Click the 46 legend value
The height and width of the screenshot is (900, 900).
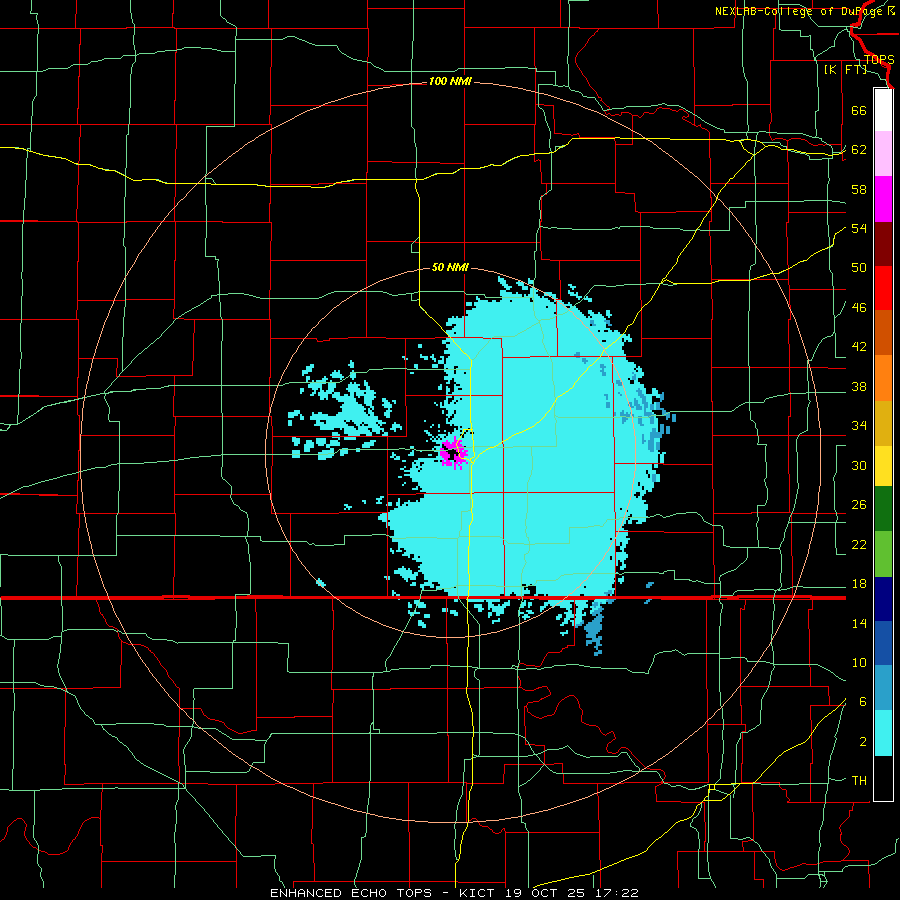pos(859,308)
